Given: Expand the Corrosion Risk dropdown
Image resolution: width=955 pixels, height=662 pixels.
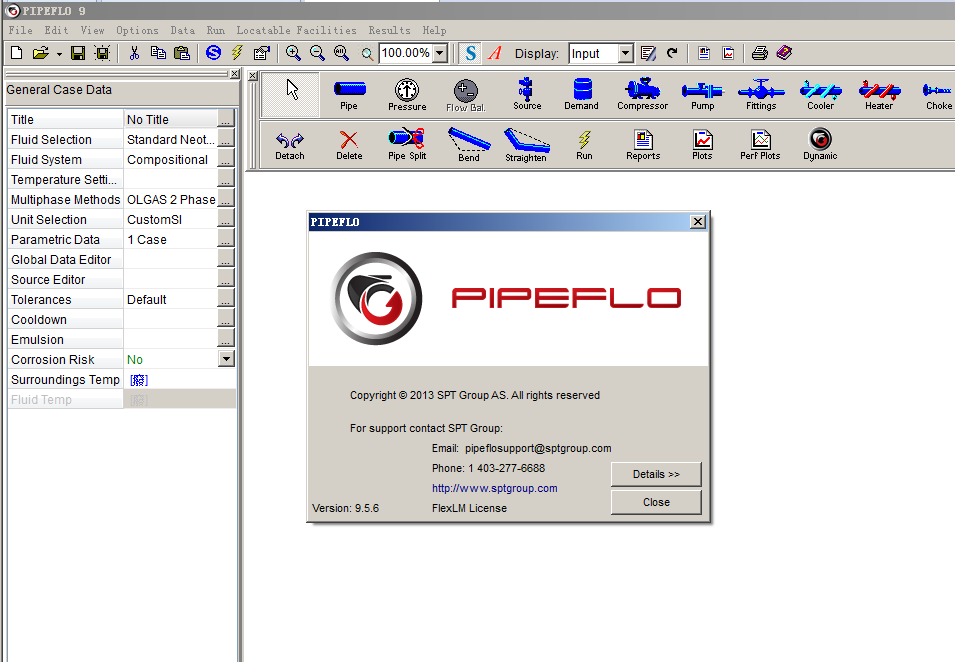Looking at the screenshot, I should point(226,359).
